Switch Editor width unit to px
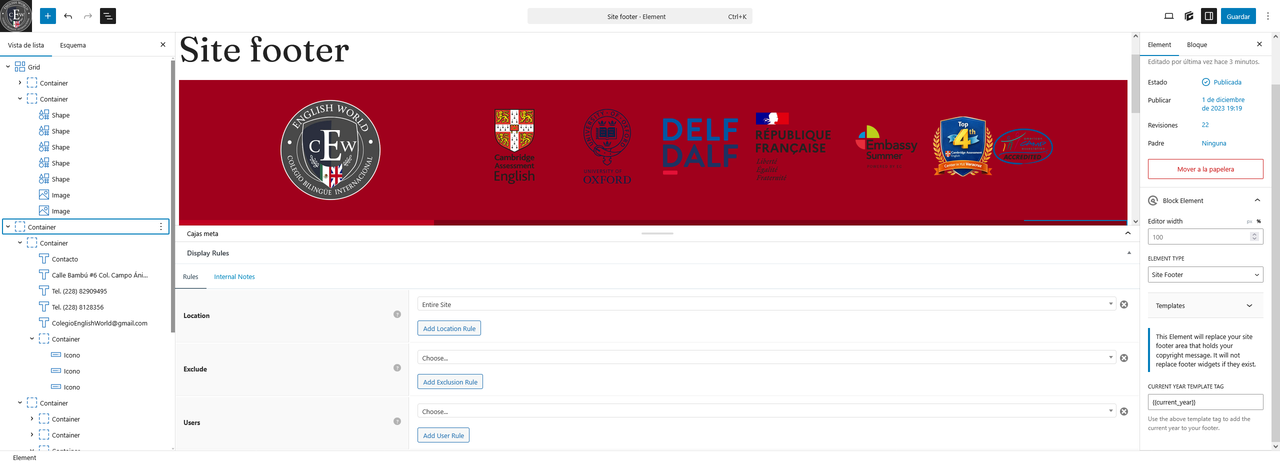Screen dimensions: 1280x463 point(1249,221)
